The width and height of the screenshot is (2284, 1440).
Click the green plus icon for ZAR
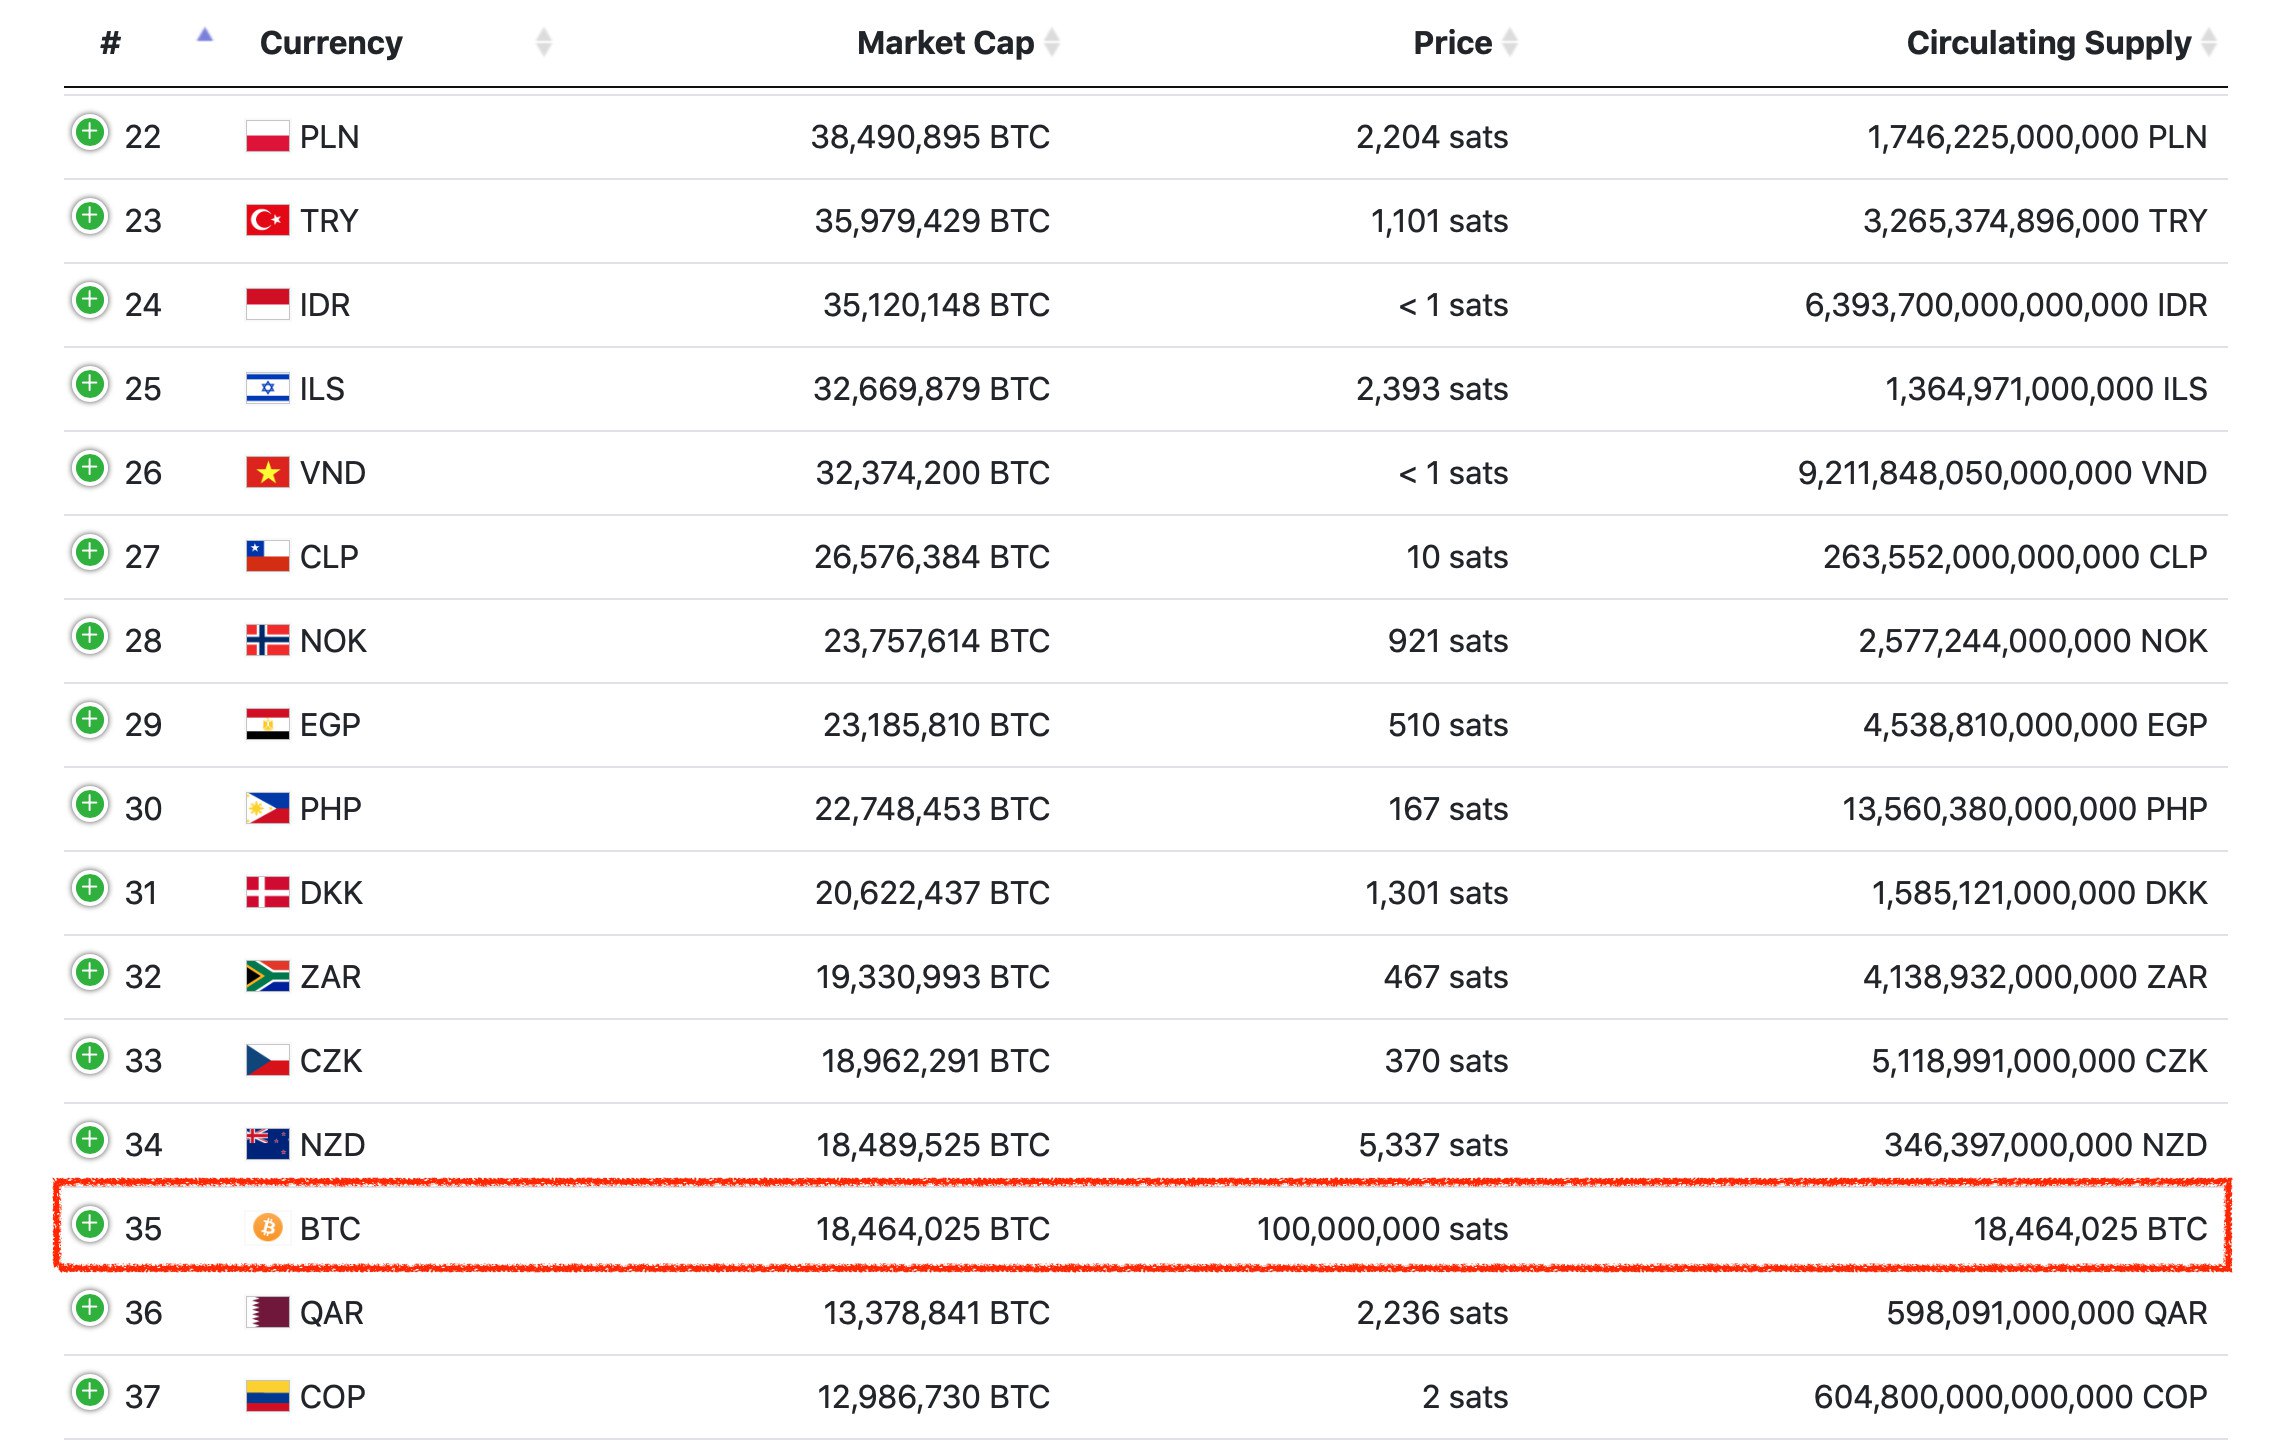coord(90,972)
